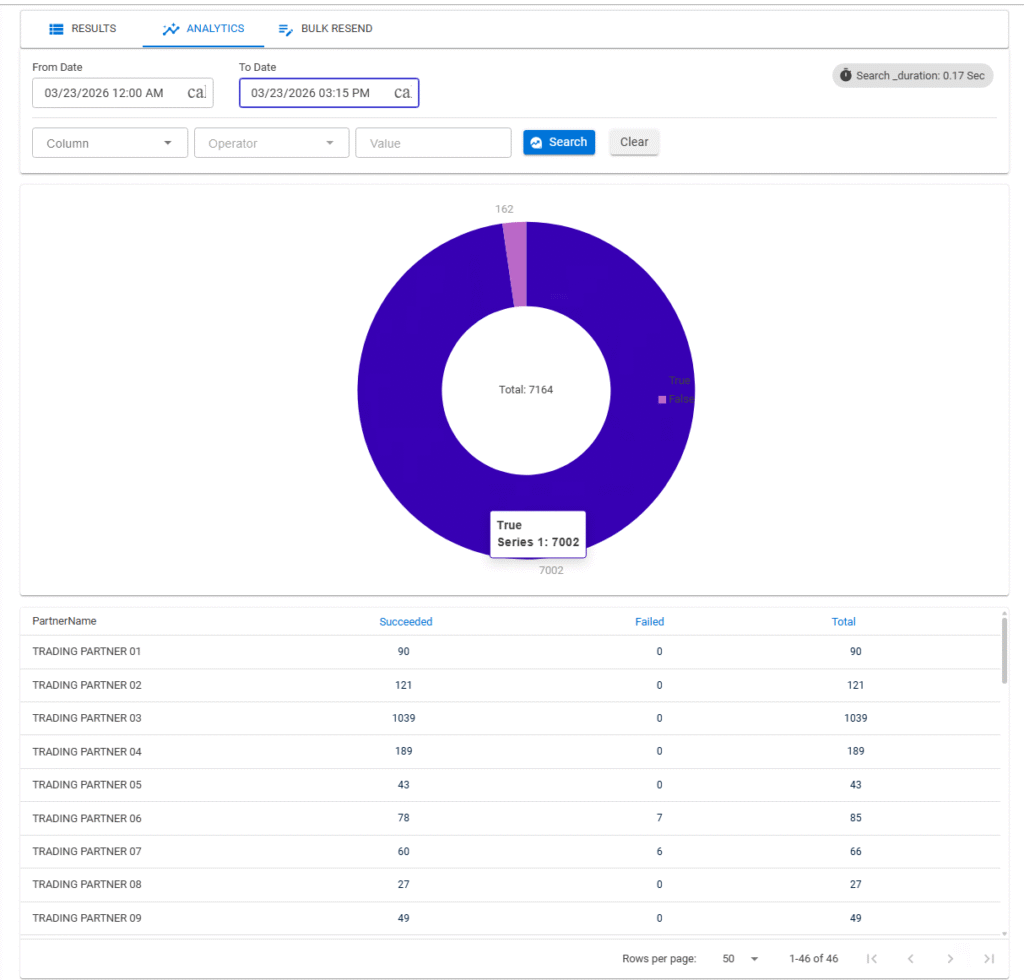Toggle the True series in chart legend
This screenshot has height=980, width=1024.
[x=672, y=380]
